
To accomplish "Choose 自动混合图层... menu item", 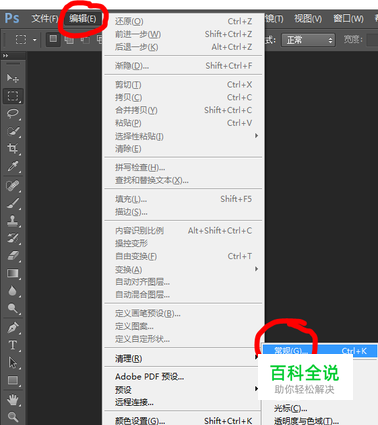I will click(183, 295).
